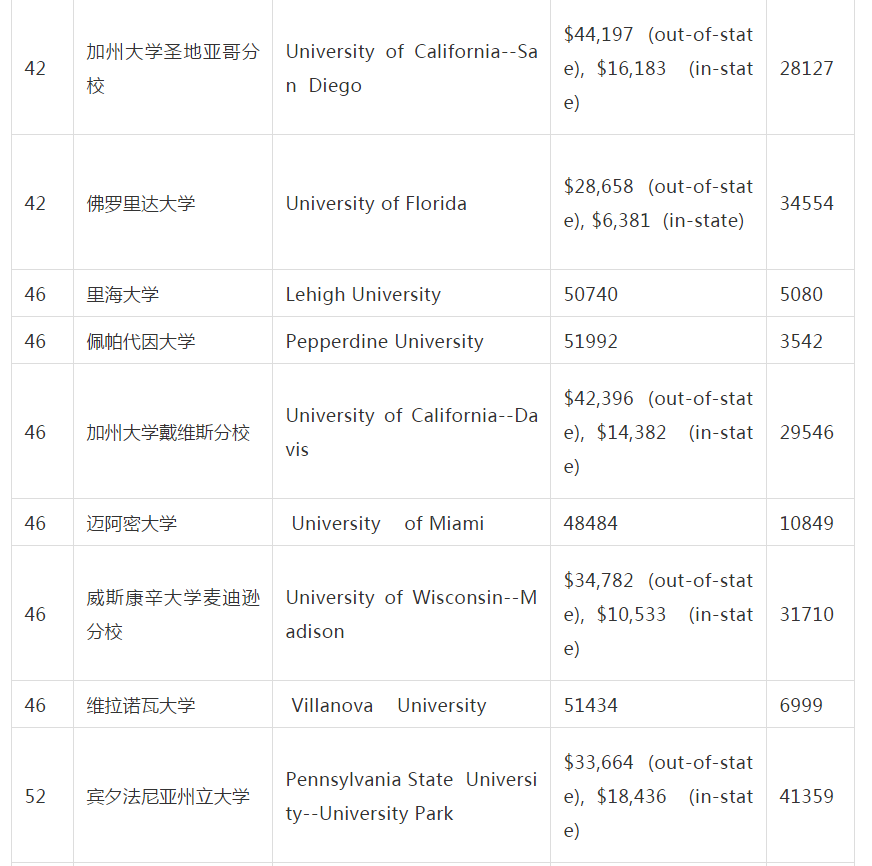Select the 宾夕法尼亚州立大学 cell
Viewport: 872px width, 866px height.
(168, 796)
